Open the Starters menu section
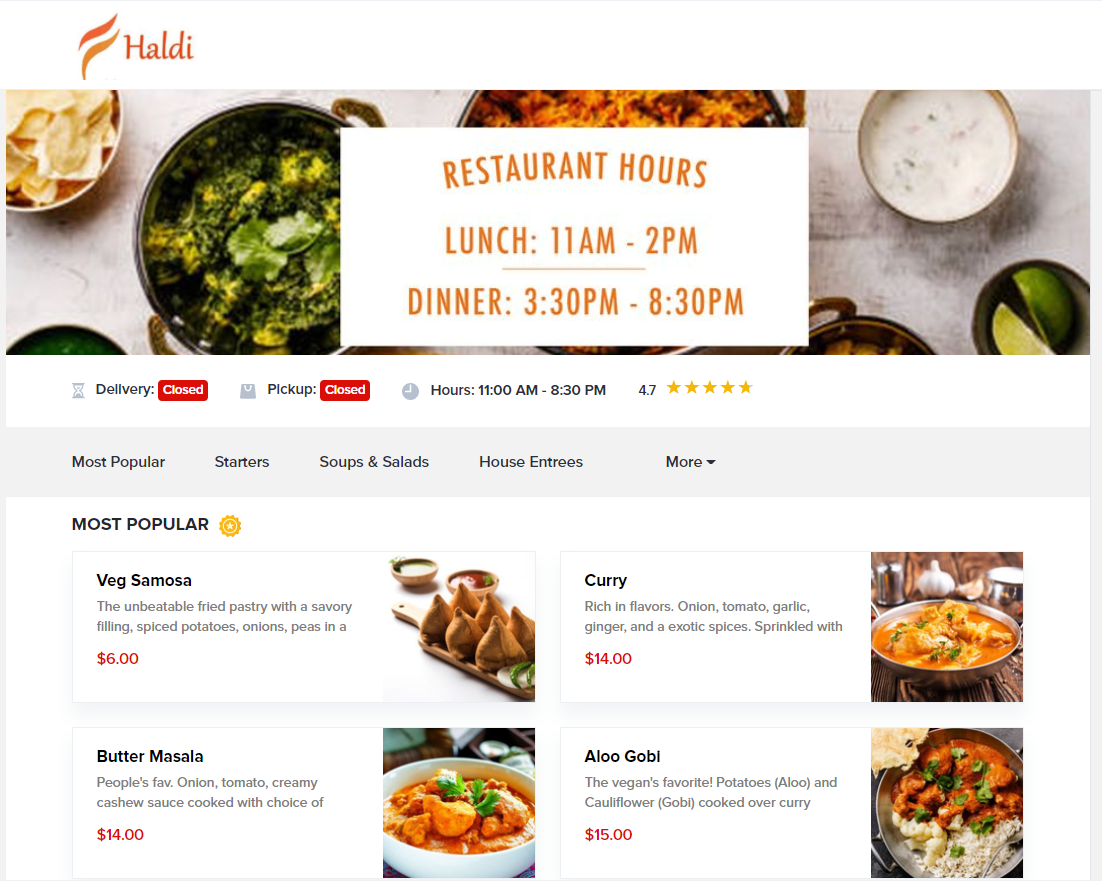The height and width of the screenshot is (881, 1102). point(242,462)
